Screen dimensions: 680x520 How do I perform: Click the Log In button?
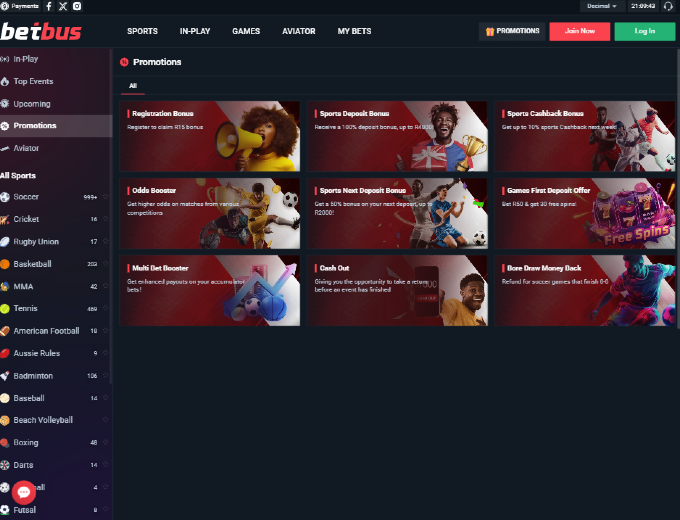tap(645, 31)
